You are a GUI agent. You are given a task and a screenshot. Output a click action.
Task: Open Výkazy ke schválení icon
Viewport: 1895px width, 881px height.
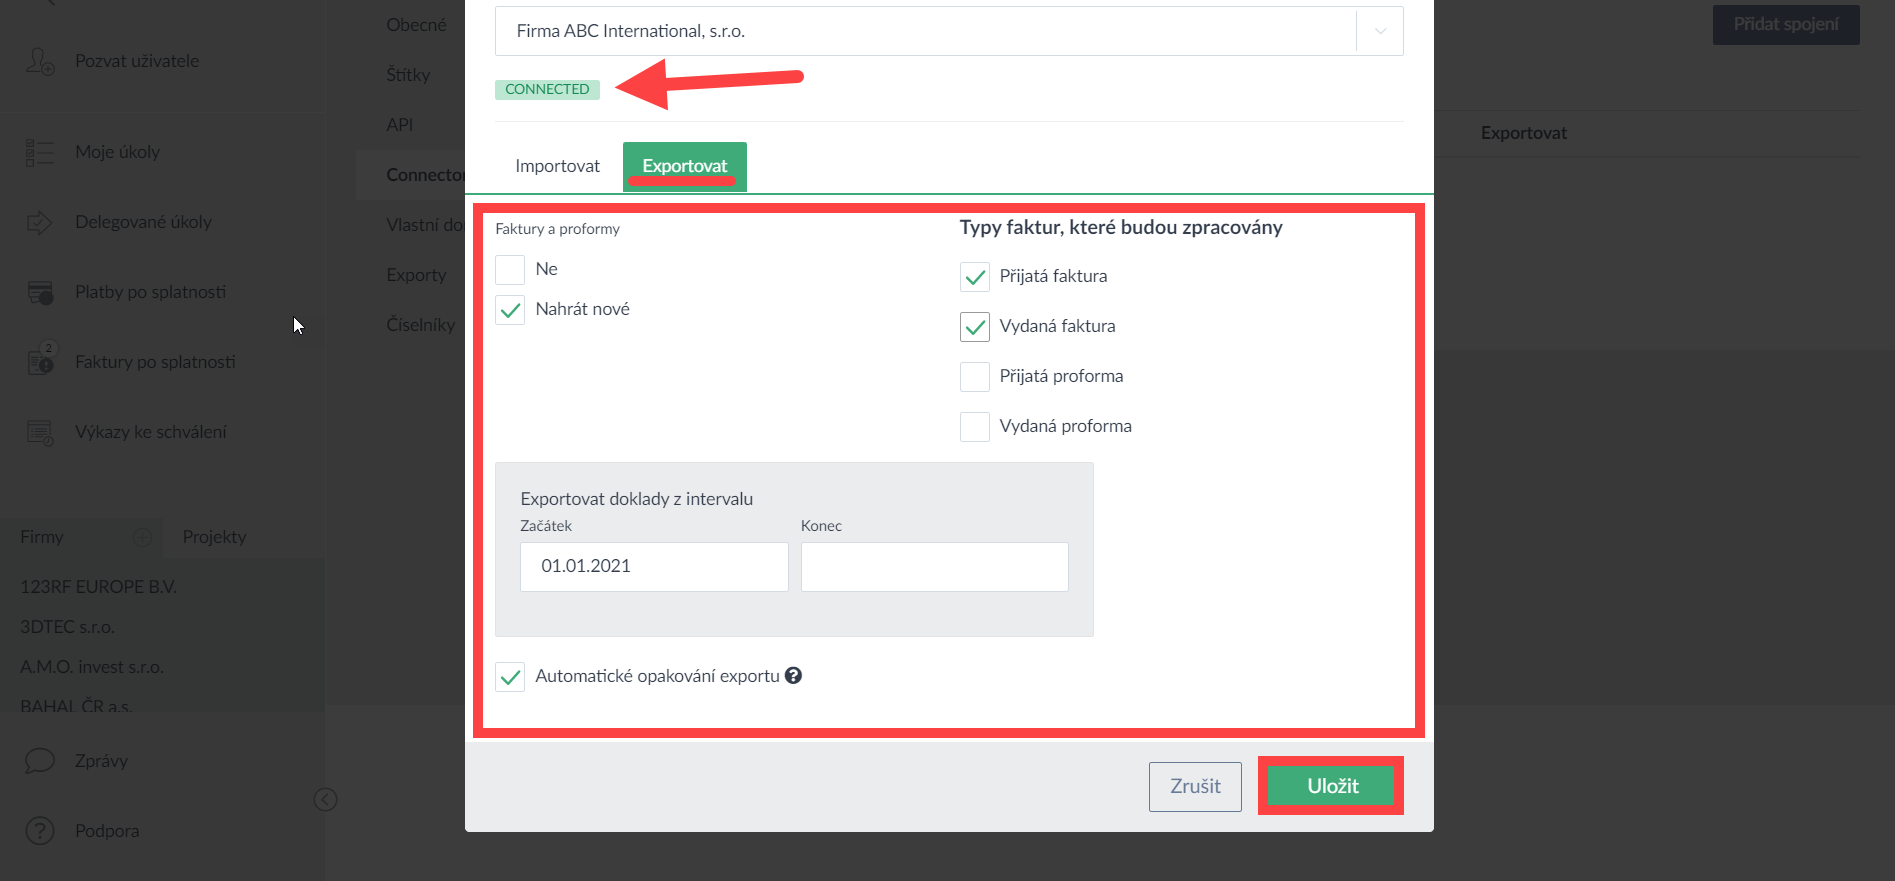[40, 432]
